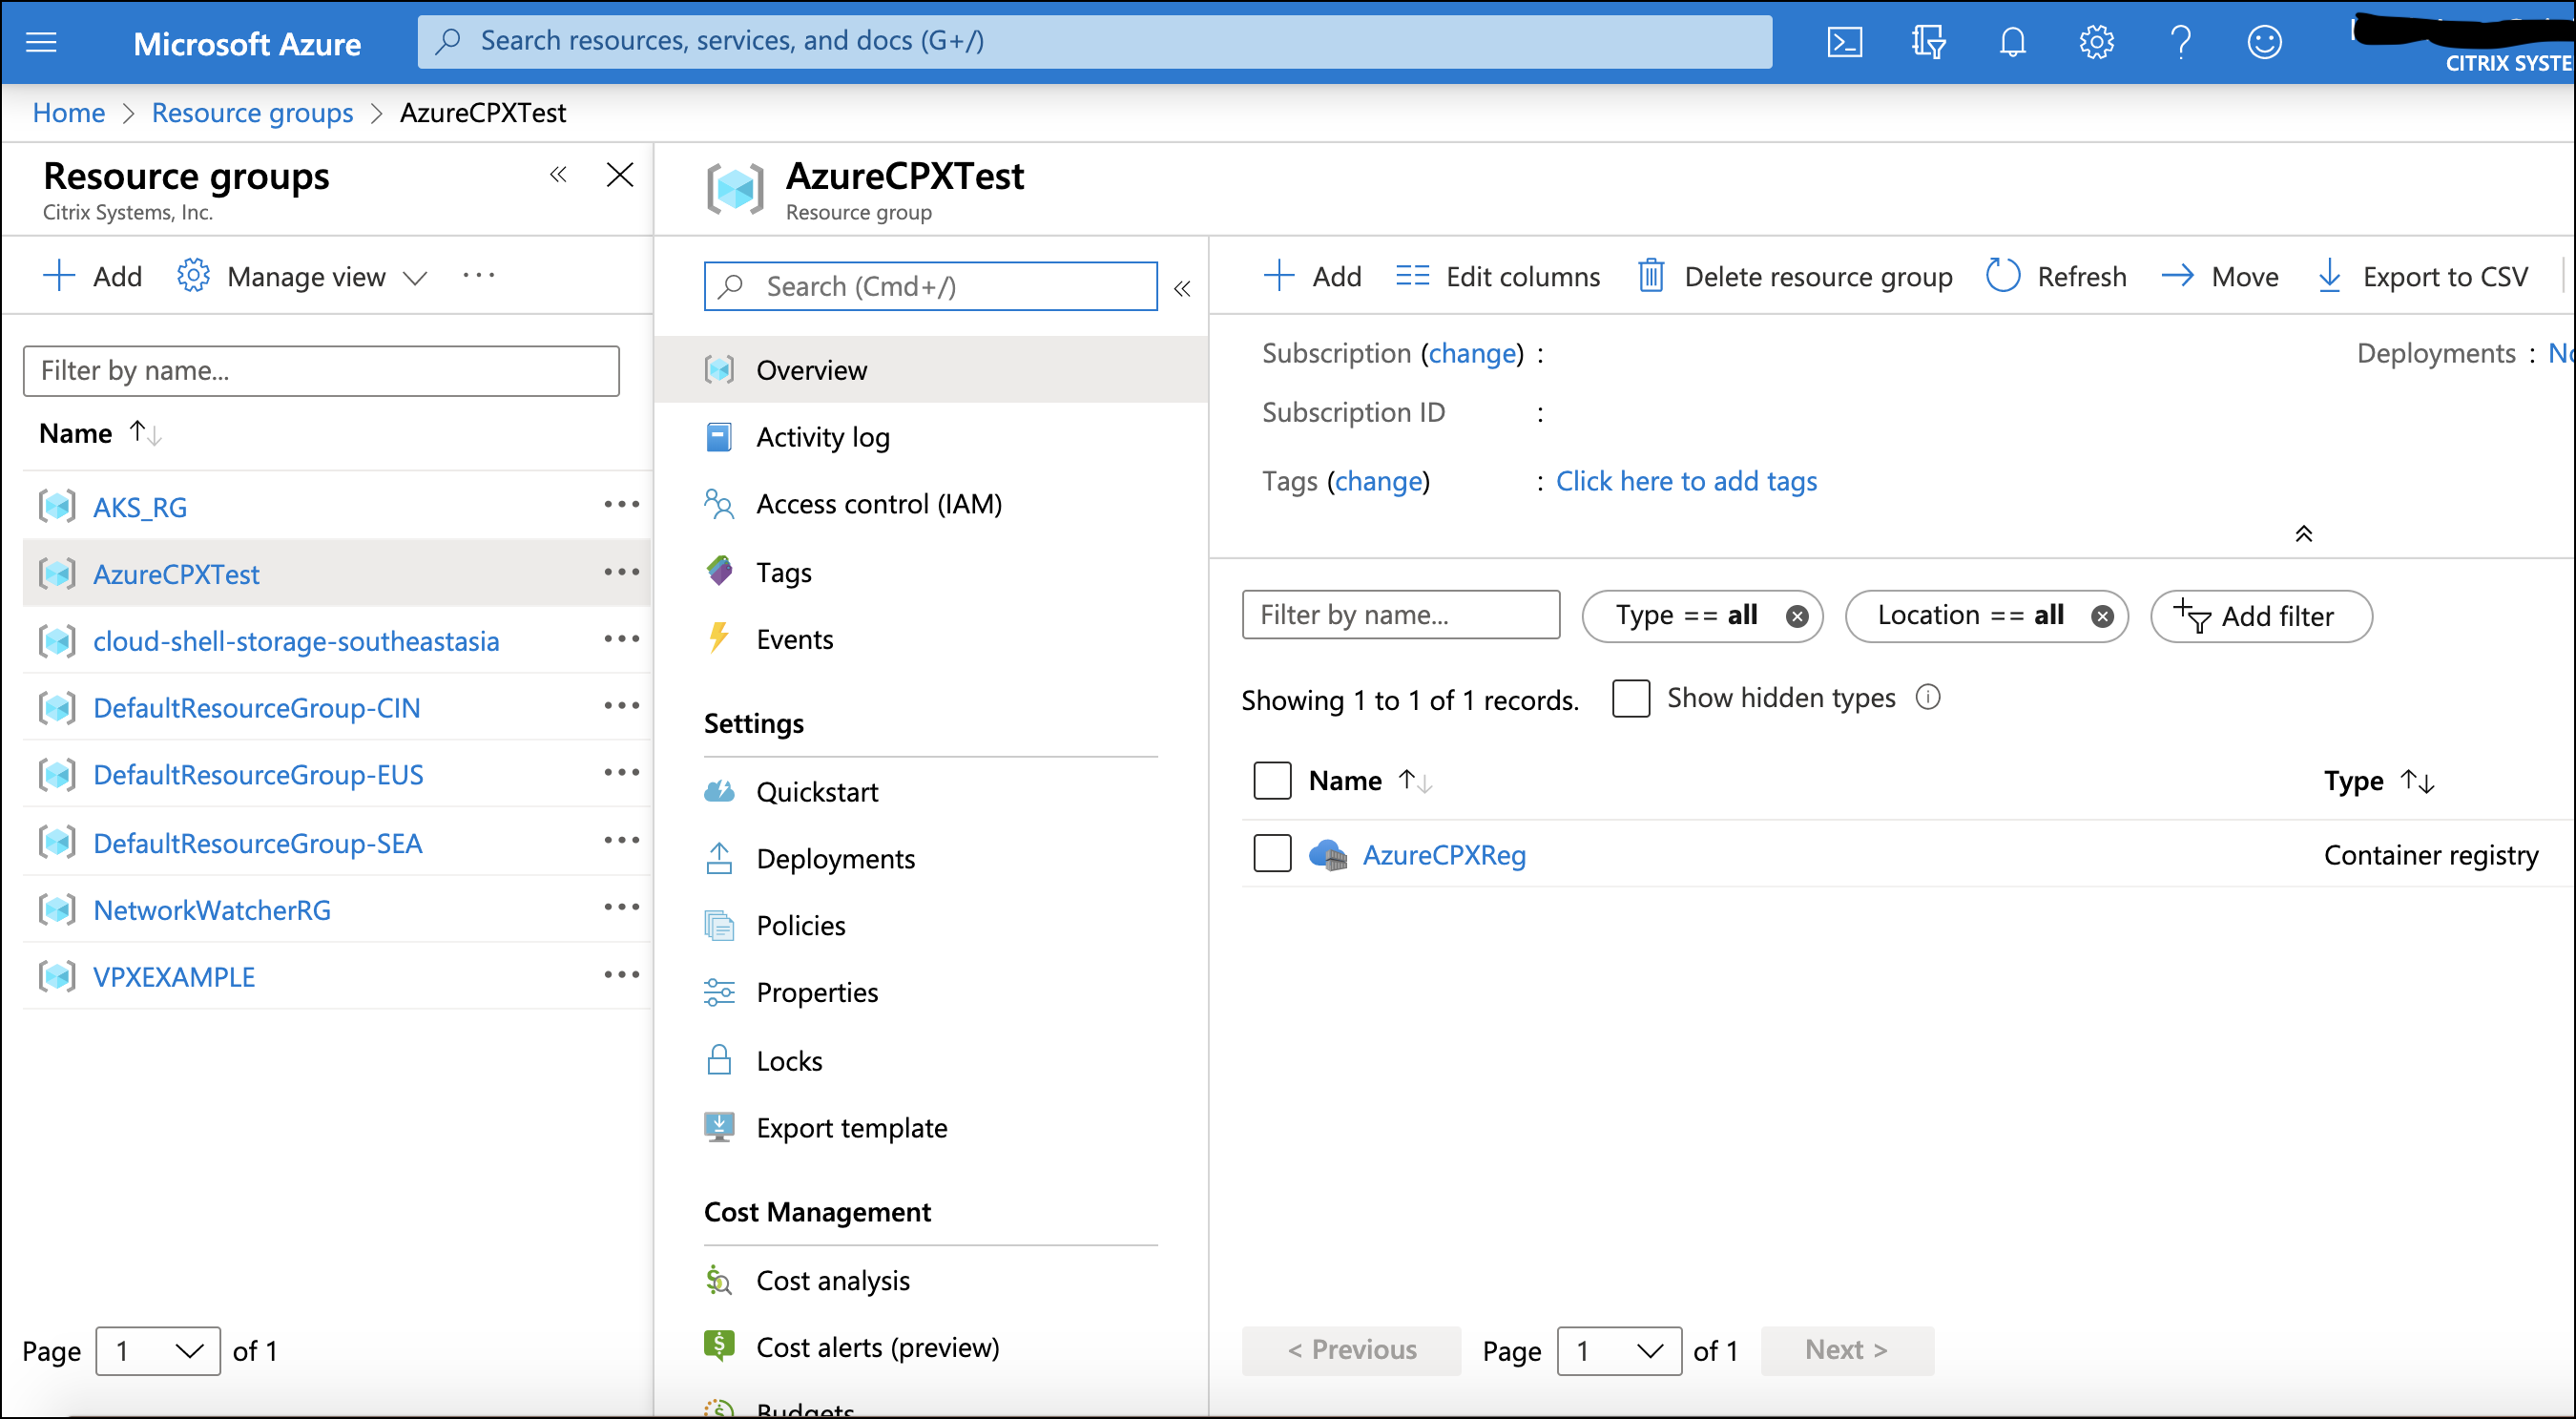Click change next to Subscription
Screen dimensions: 2576x1419
click(1472, 354)
